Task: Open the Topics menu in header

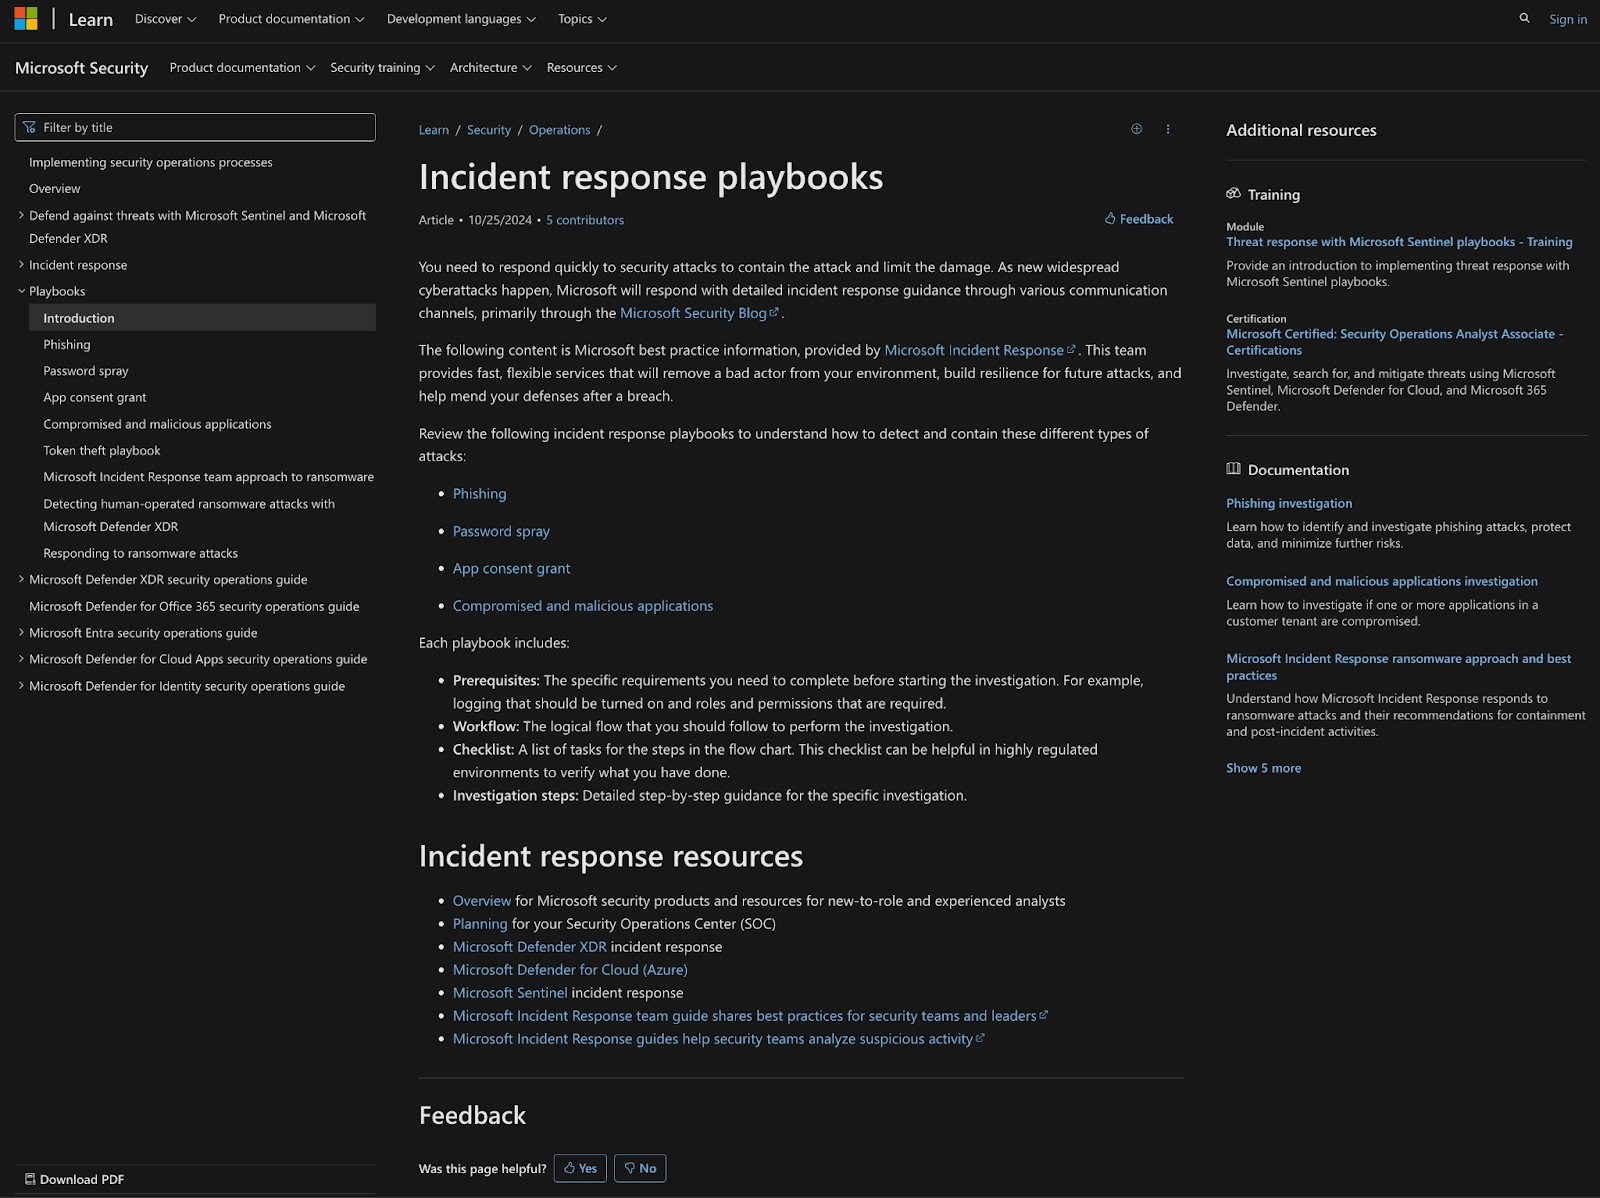Action: (x=582, y=19)
